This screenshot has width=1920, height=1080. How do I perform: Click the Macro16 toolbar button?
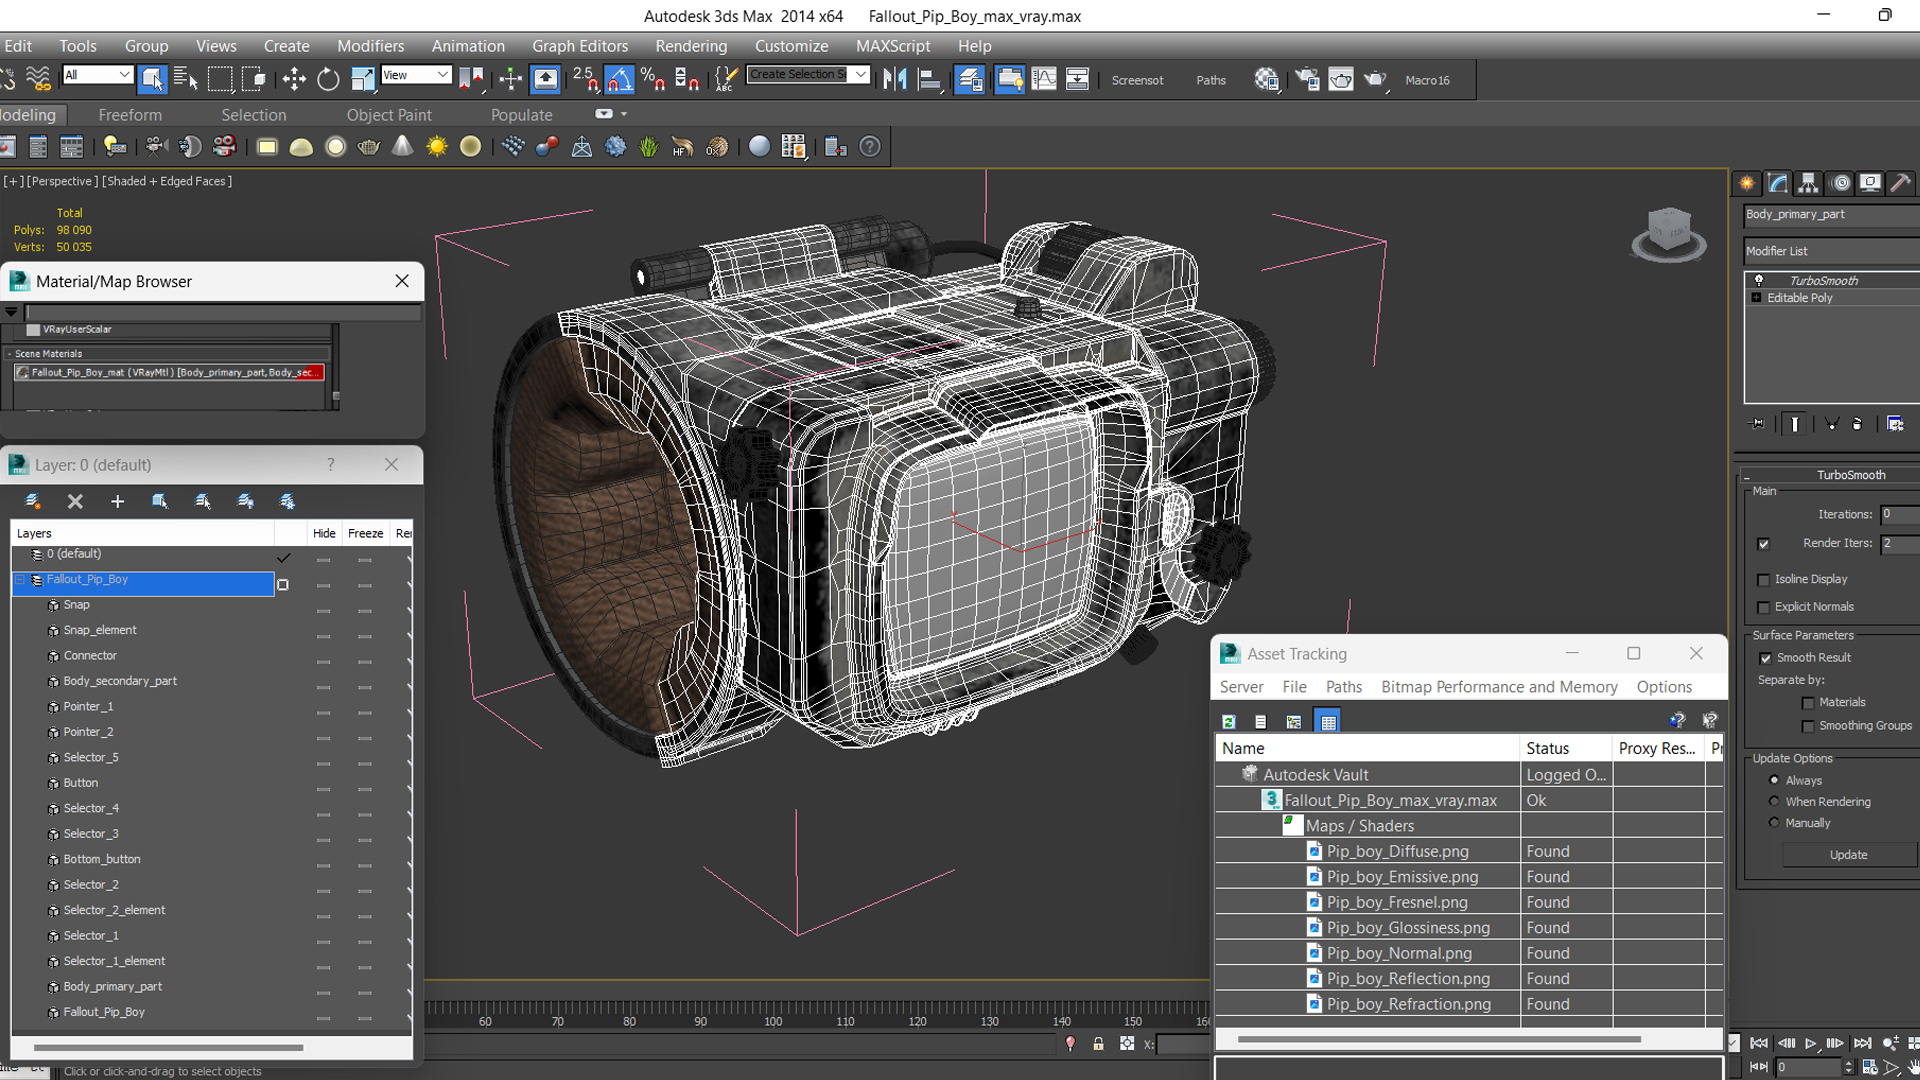pos(1427,80)
